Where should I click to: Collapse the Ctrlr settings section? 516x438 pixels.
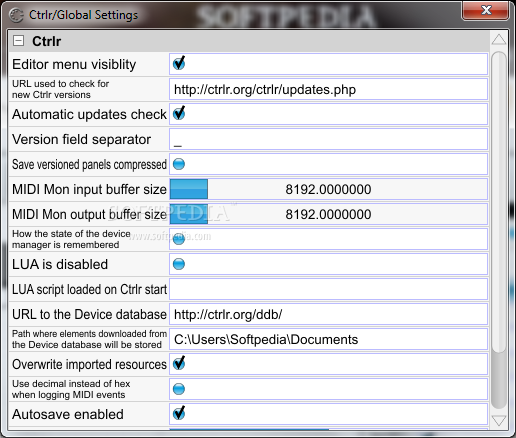point(18,41)
